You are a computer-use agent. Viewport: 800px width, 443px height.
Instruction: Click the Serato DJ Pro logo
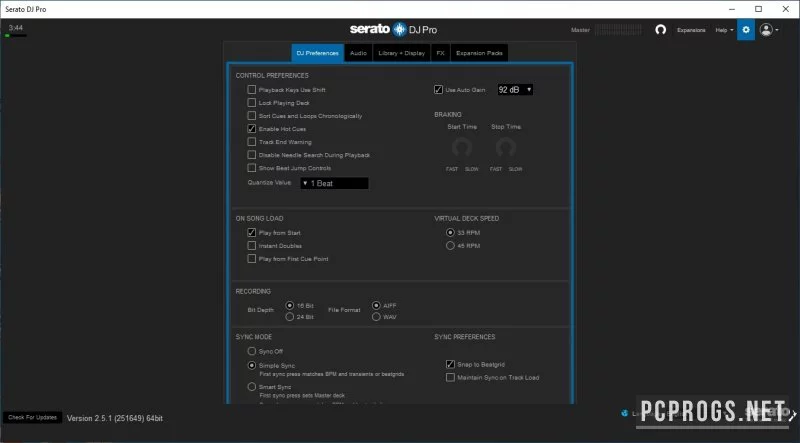pos(393,29)
